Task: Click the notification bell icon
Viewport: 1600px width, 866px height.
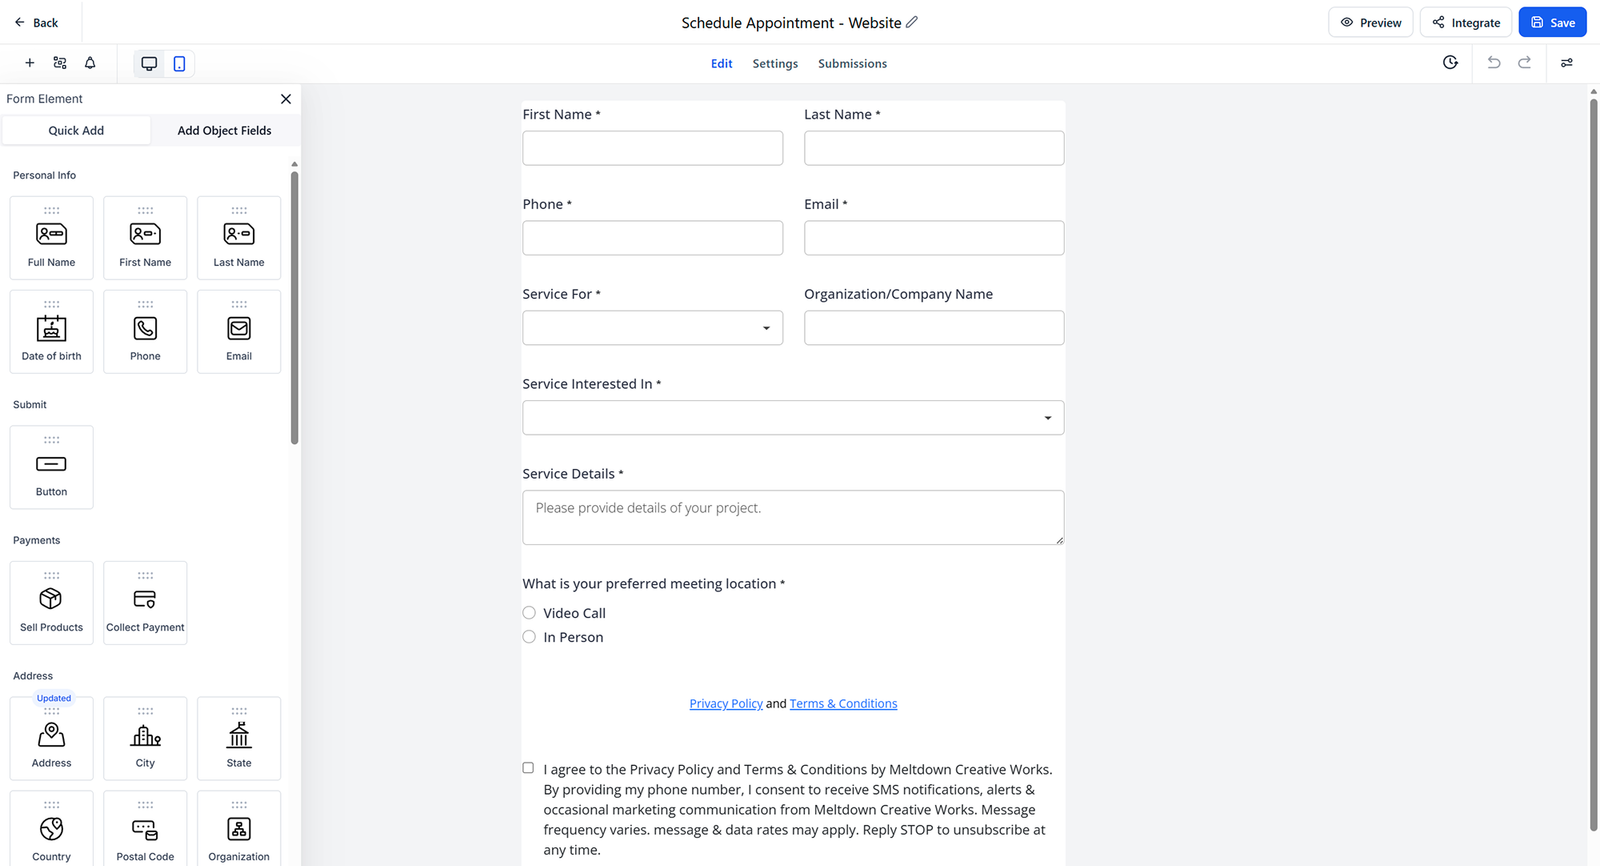Action: 90,63
